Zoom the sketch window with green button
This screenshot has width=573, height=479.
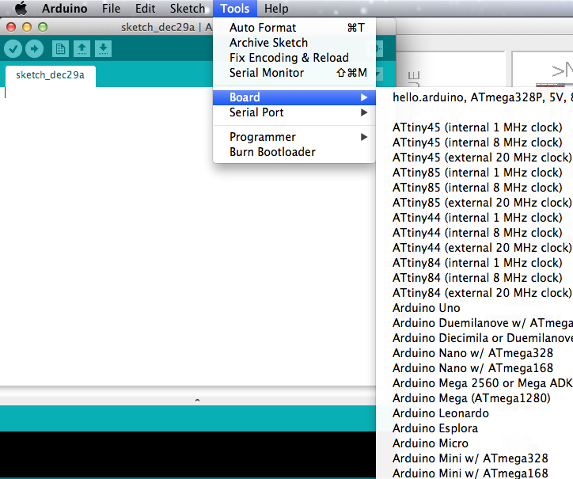point(43,27)
